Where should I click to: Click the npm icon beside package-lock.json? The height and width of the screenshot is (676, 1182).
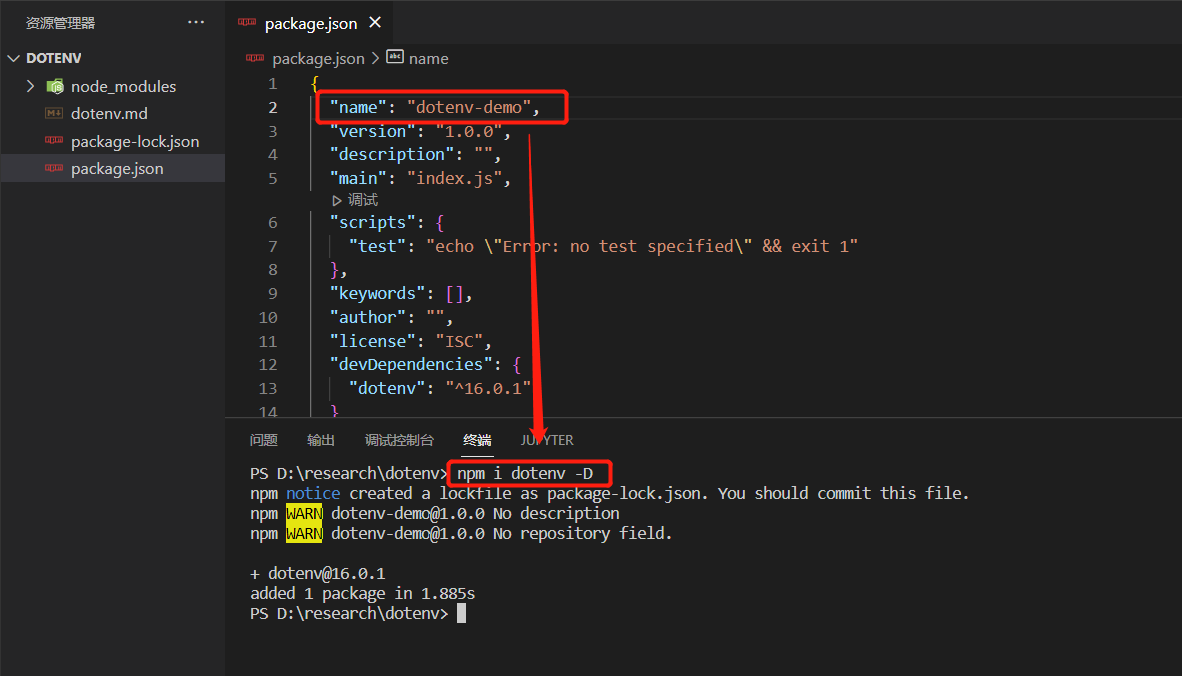tap(55, 142)
